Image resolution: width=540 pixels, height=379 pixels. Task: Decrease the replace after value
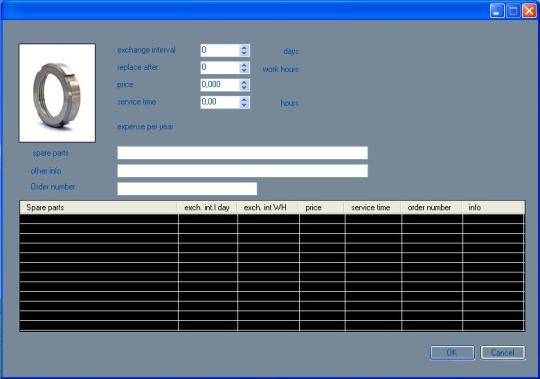point(244,70)
